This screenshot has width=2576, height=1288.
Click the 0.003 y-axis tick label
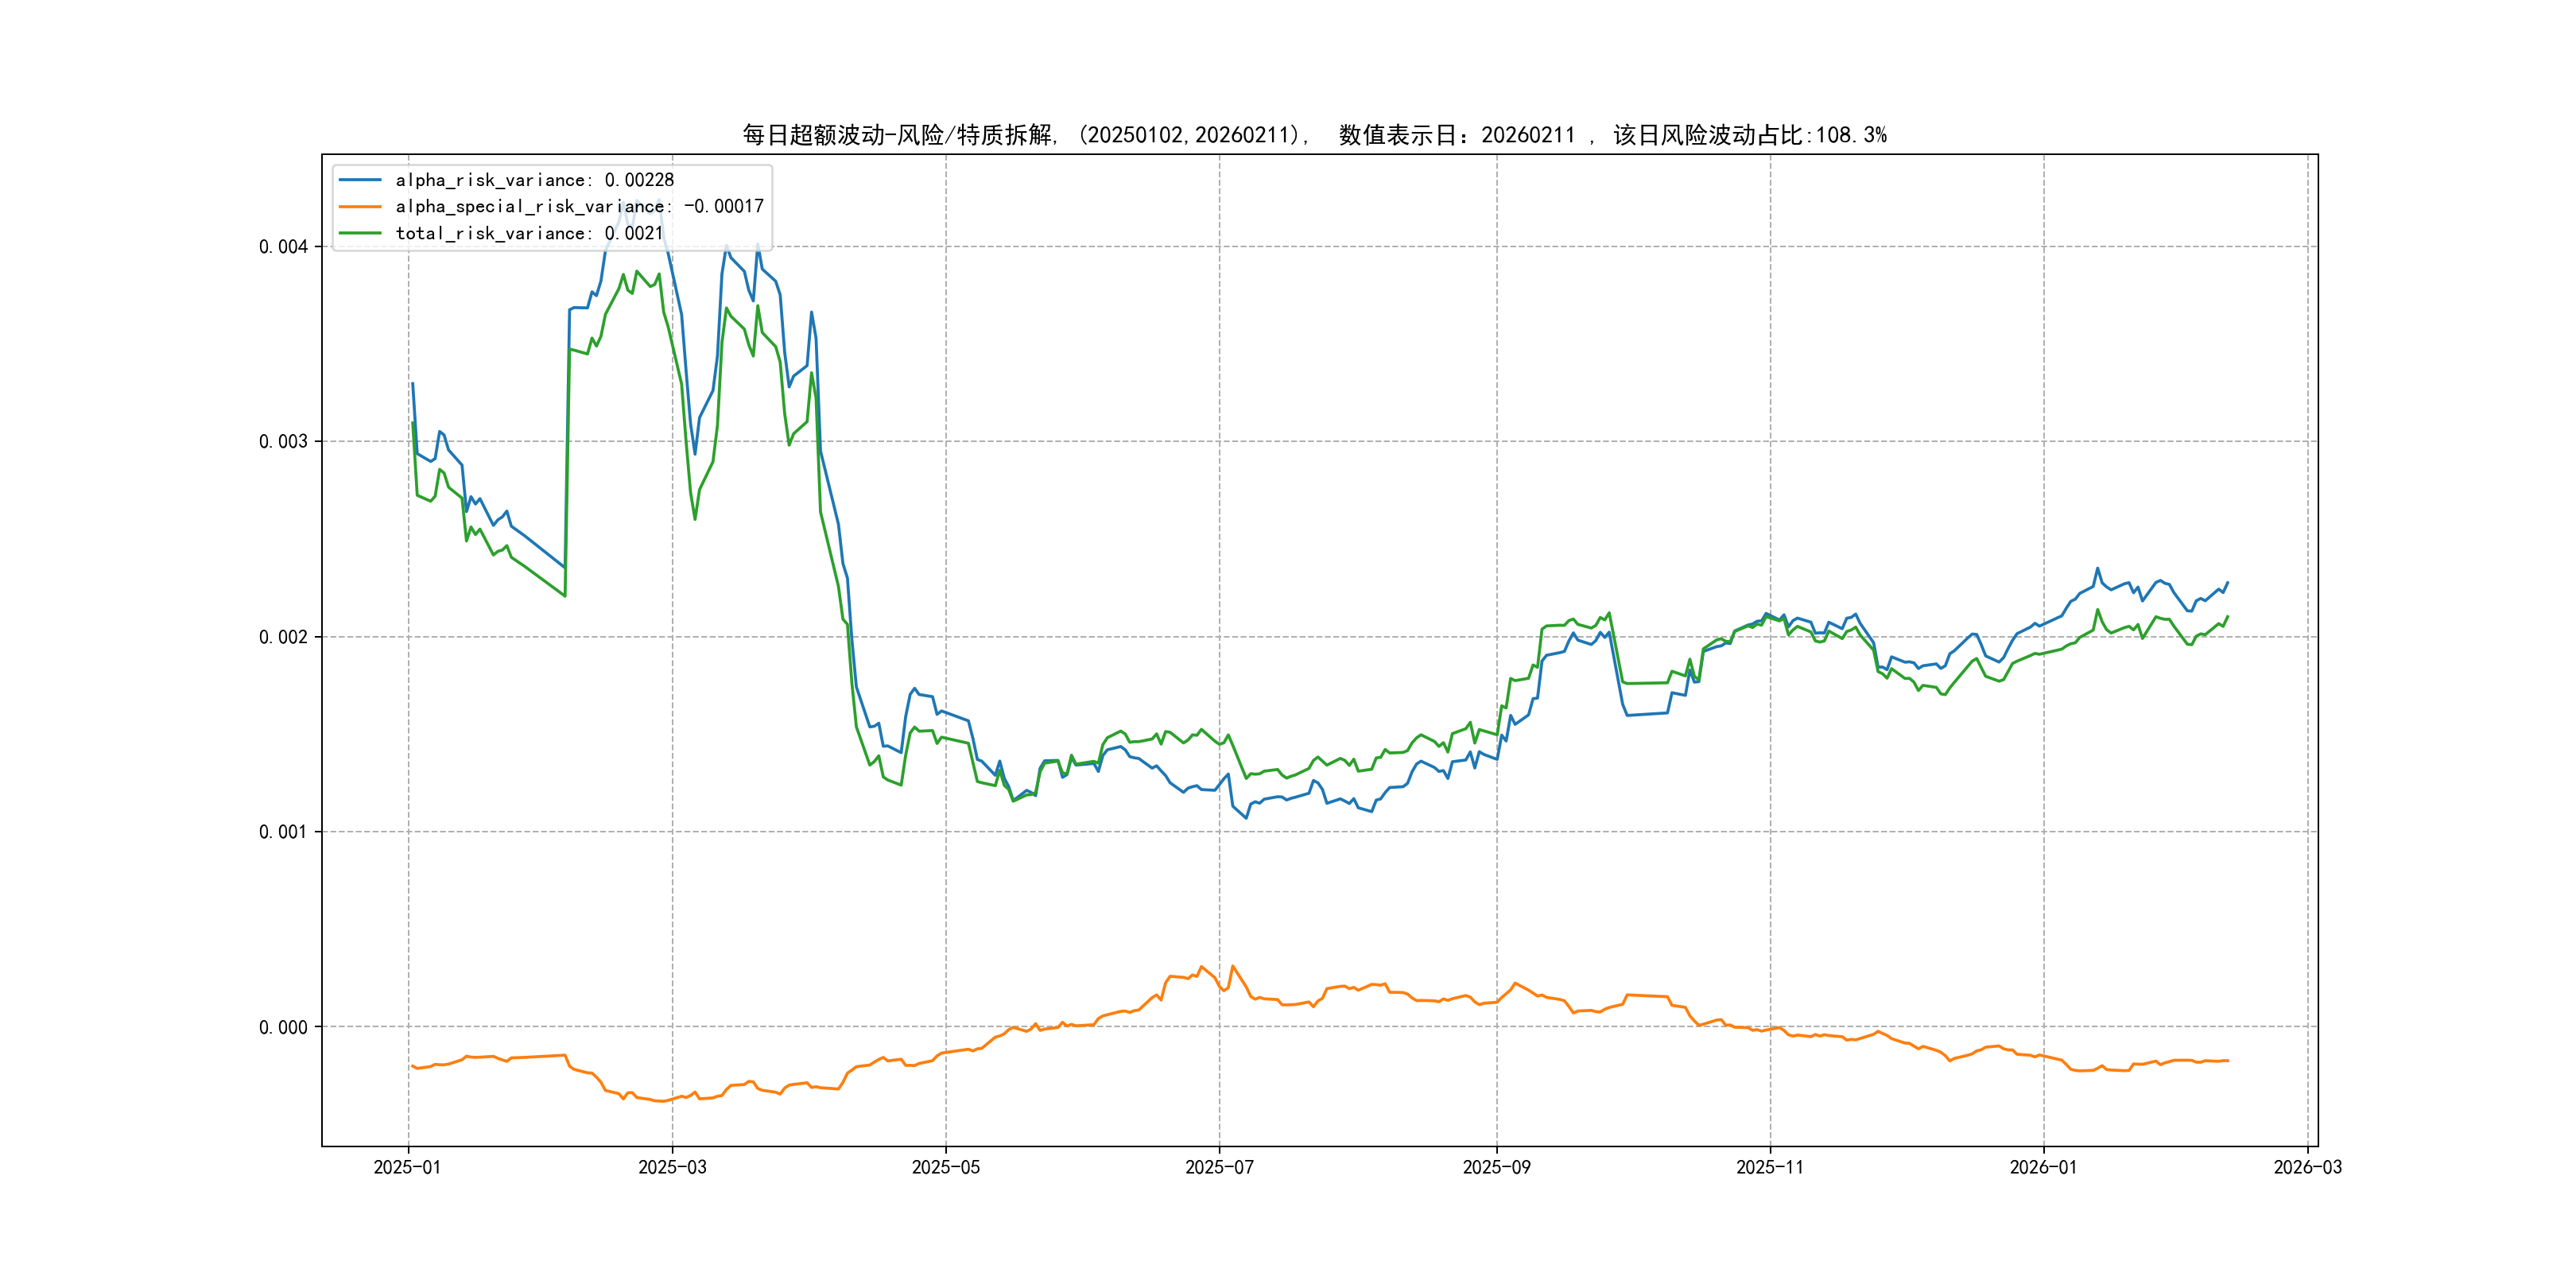click(x=283, y=442)
